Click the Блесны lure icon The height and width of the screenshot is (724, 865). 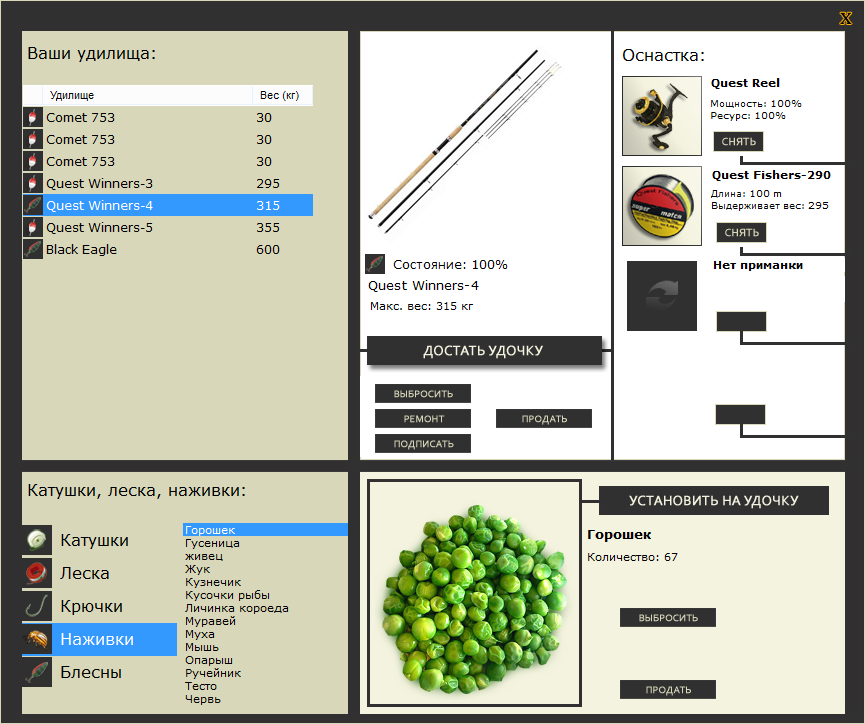(x=37, y=672)
